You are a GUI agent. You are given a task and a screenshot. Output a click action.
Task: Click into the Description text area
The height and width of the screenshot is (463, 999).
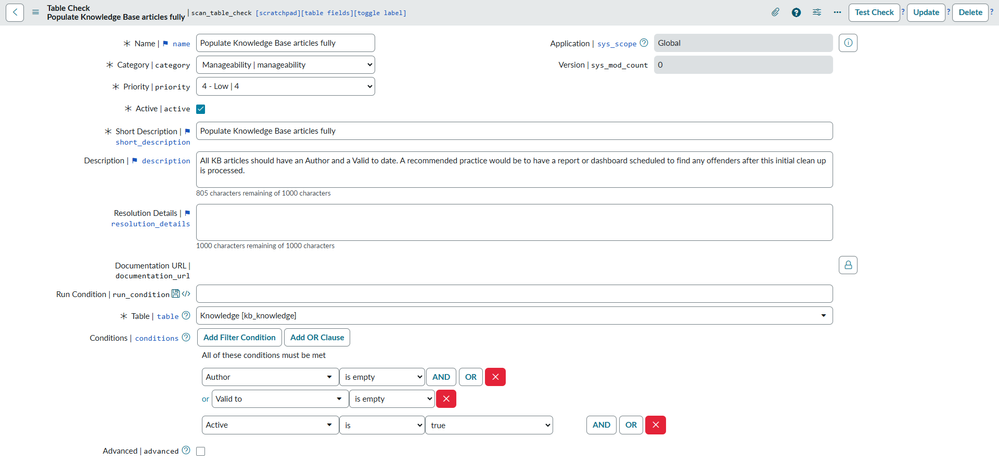(x=514, y=169)
